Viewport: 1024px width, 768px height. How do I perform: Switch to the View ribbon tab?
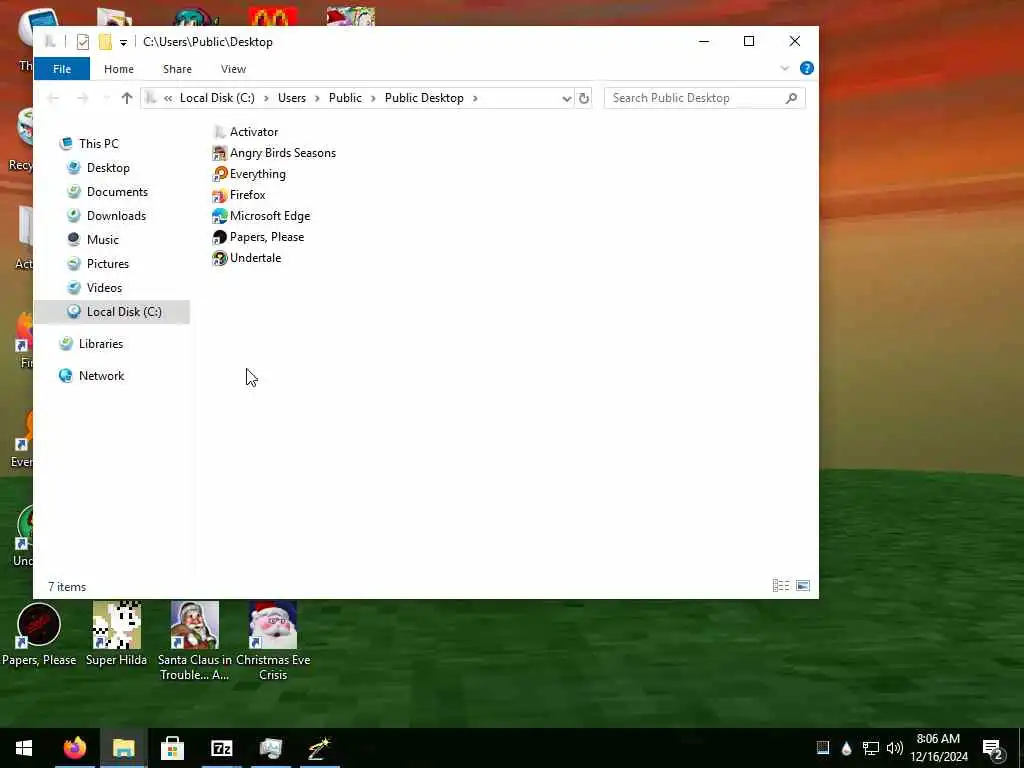click(x=233, y=69)
